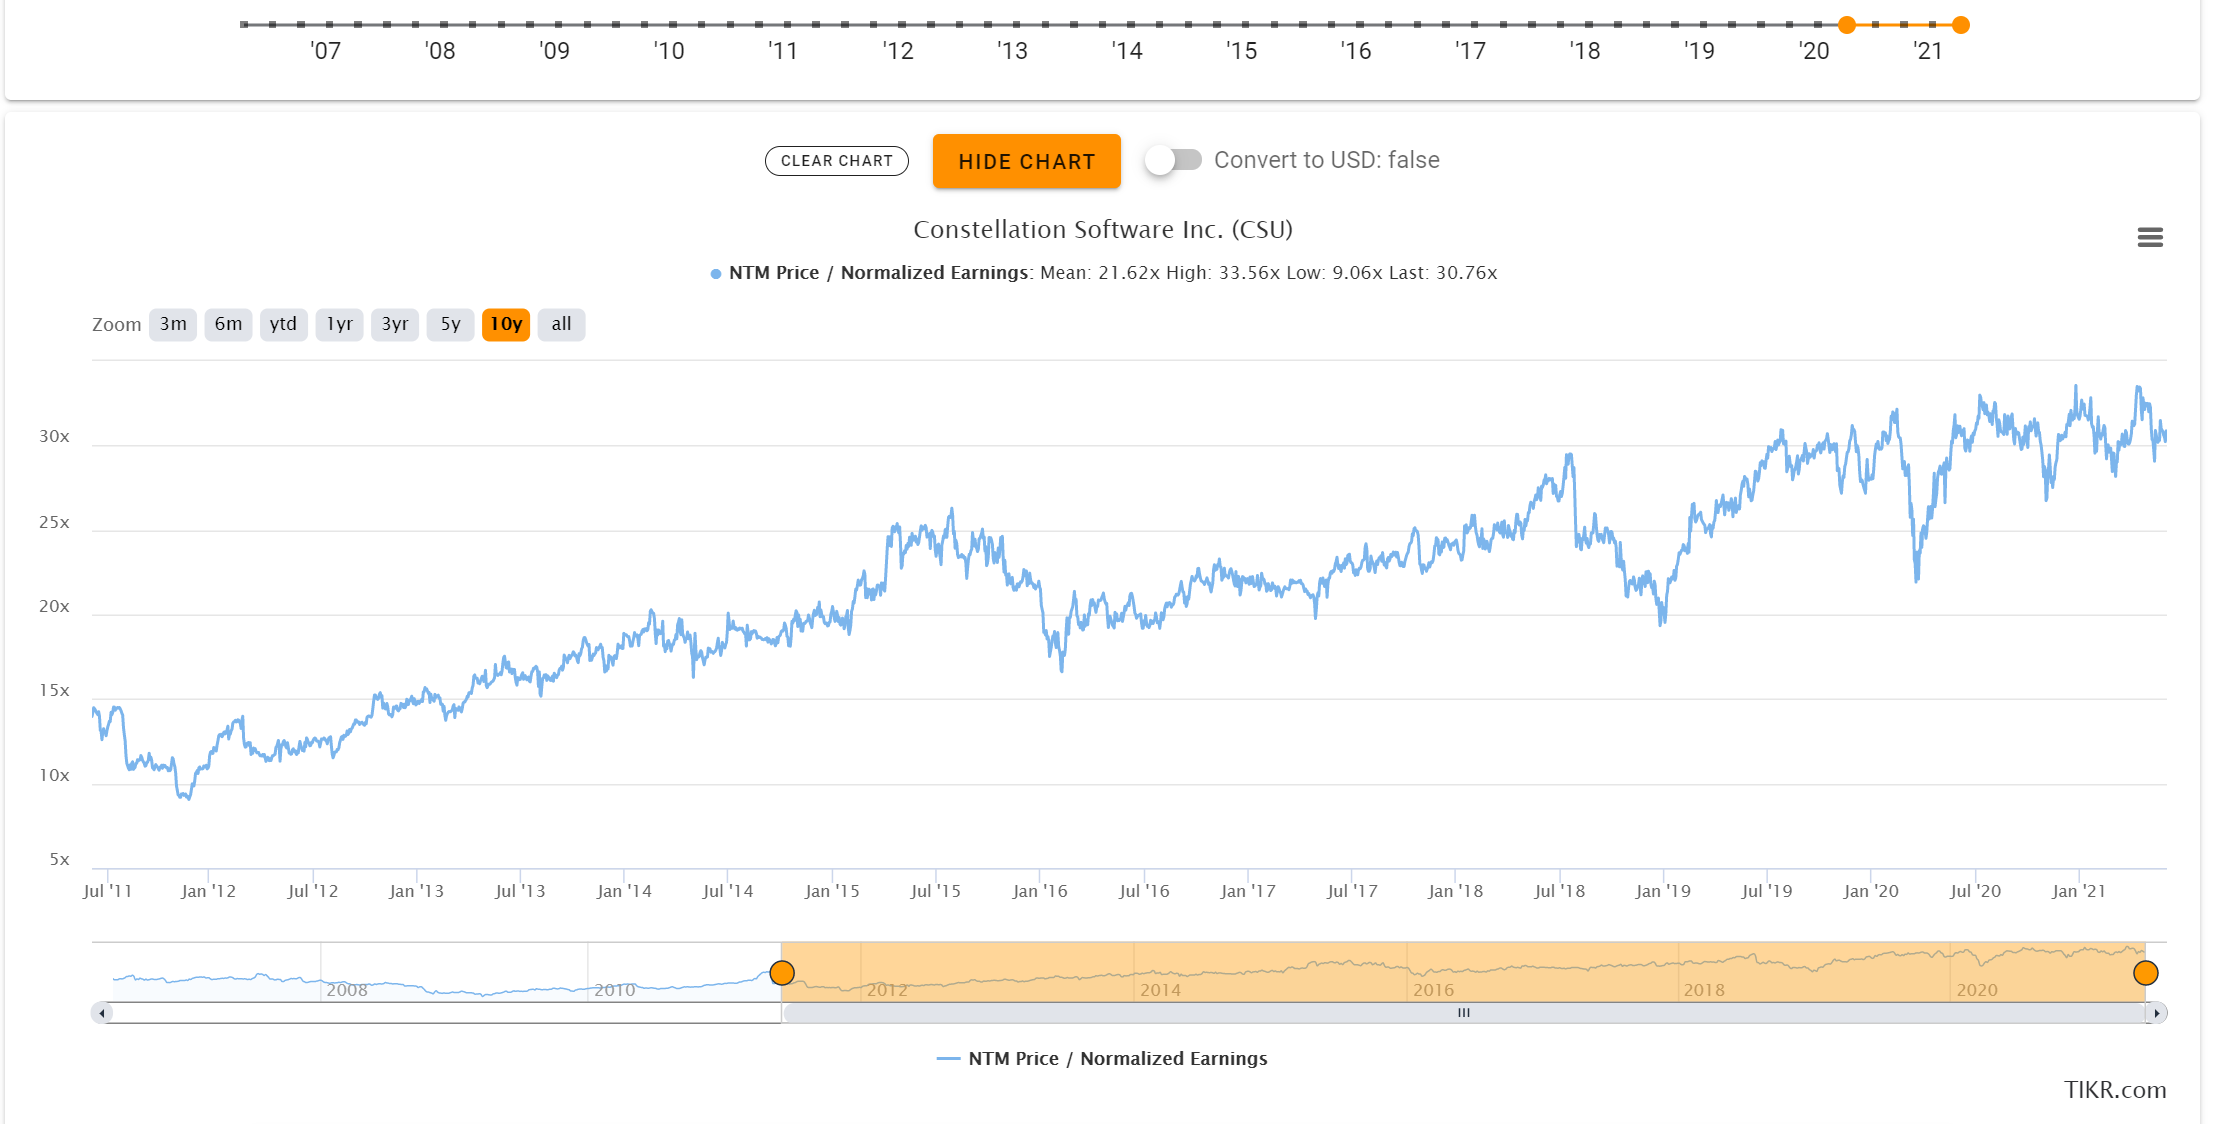
Task: Open the chart export hamburger menu
Action: 2151,237
